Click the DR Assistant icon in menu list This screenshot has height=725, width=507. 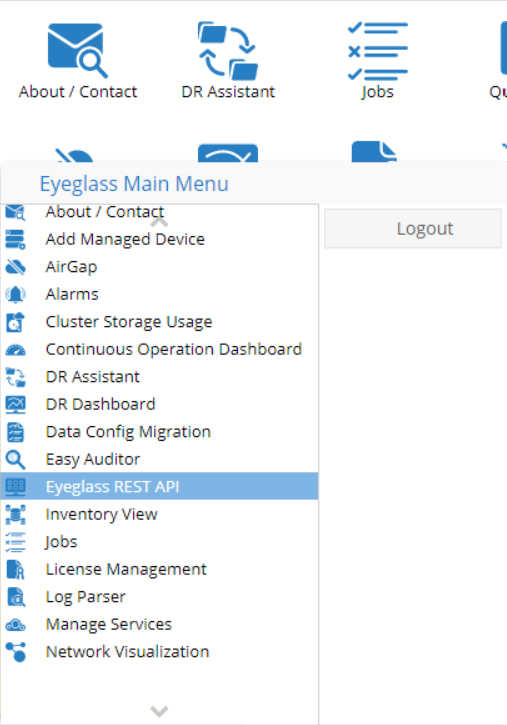[x=15, y=377]
